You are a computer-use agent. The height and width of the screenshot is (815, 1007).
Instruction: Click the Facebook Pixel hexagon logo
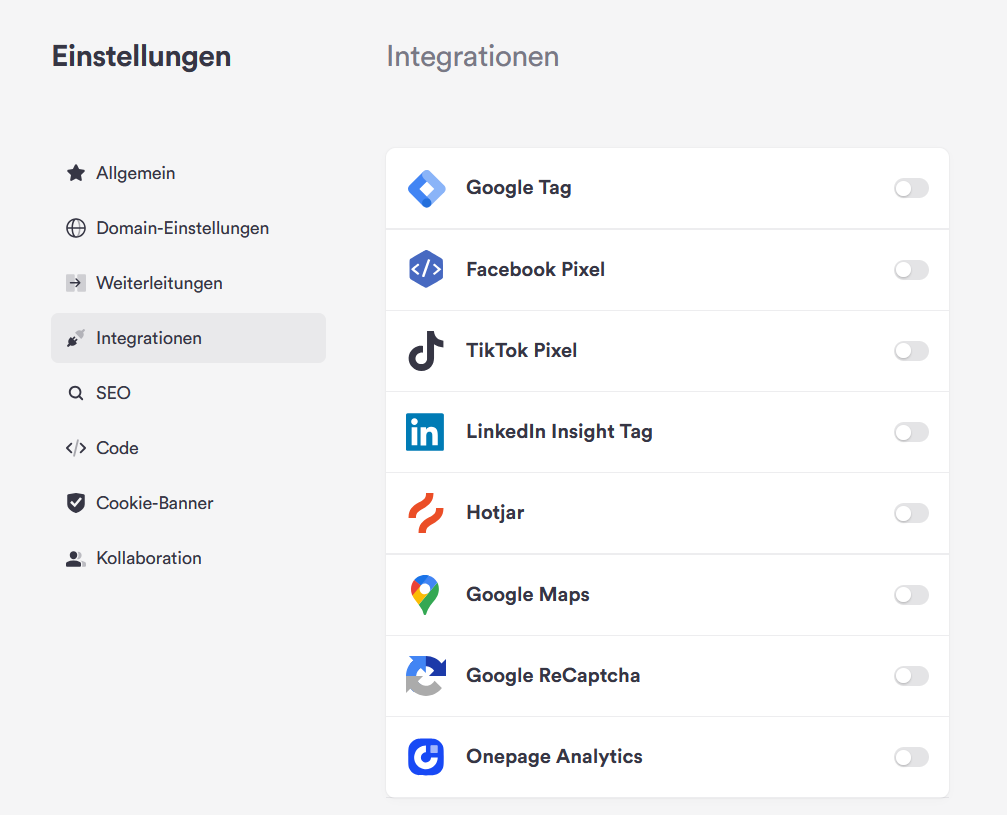pyautogui.click(x=426, y=269)
